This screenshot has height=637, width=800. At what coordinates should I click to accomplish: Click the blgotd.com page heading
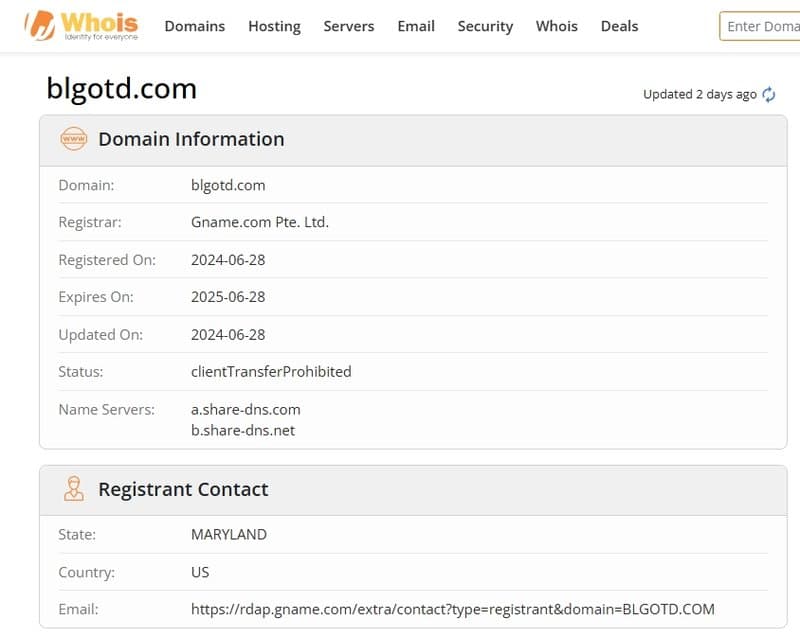(121, 88)
